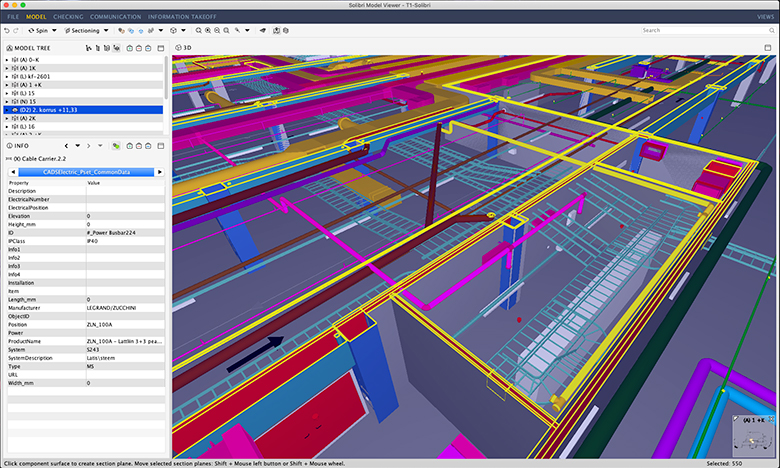780x468 pixels.
Task: Click the Undo arrow in the toolbar
Action: (6, 31)
